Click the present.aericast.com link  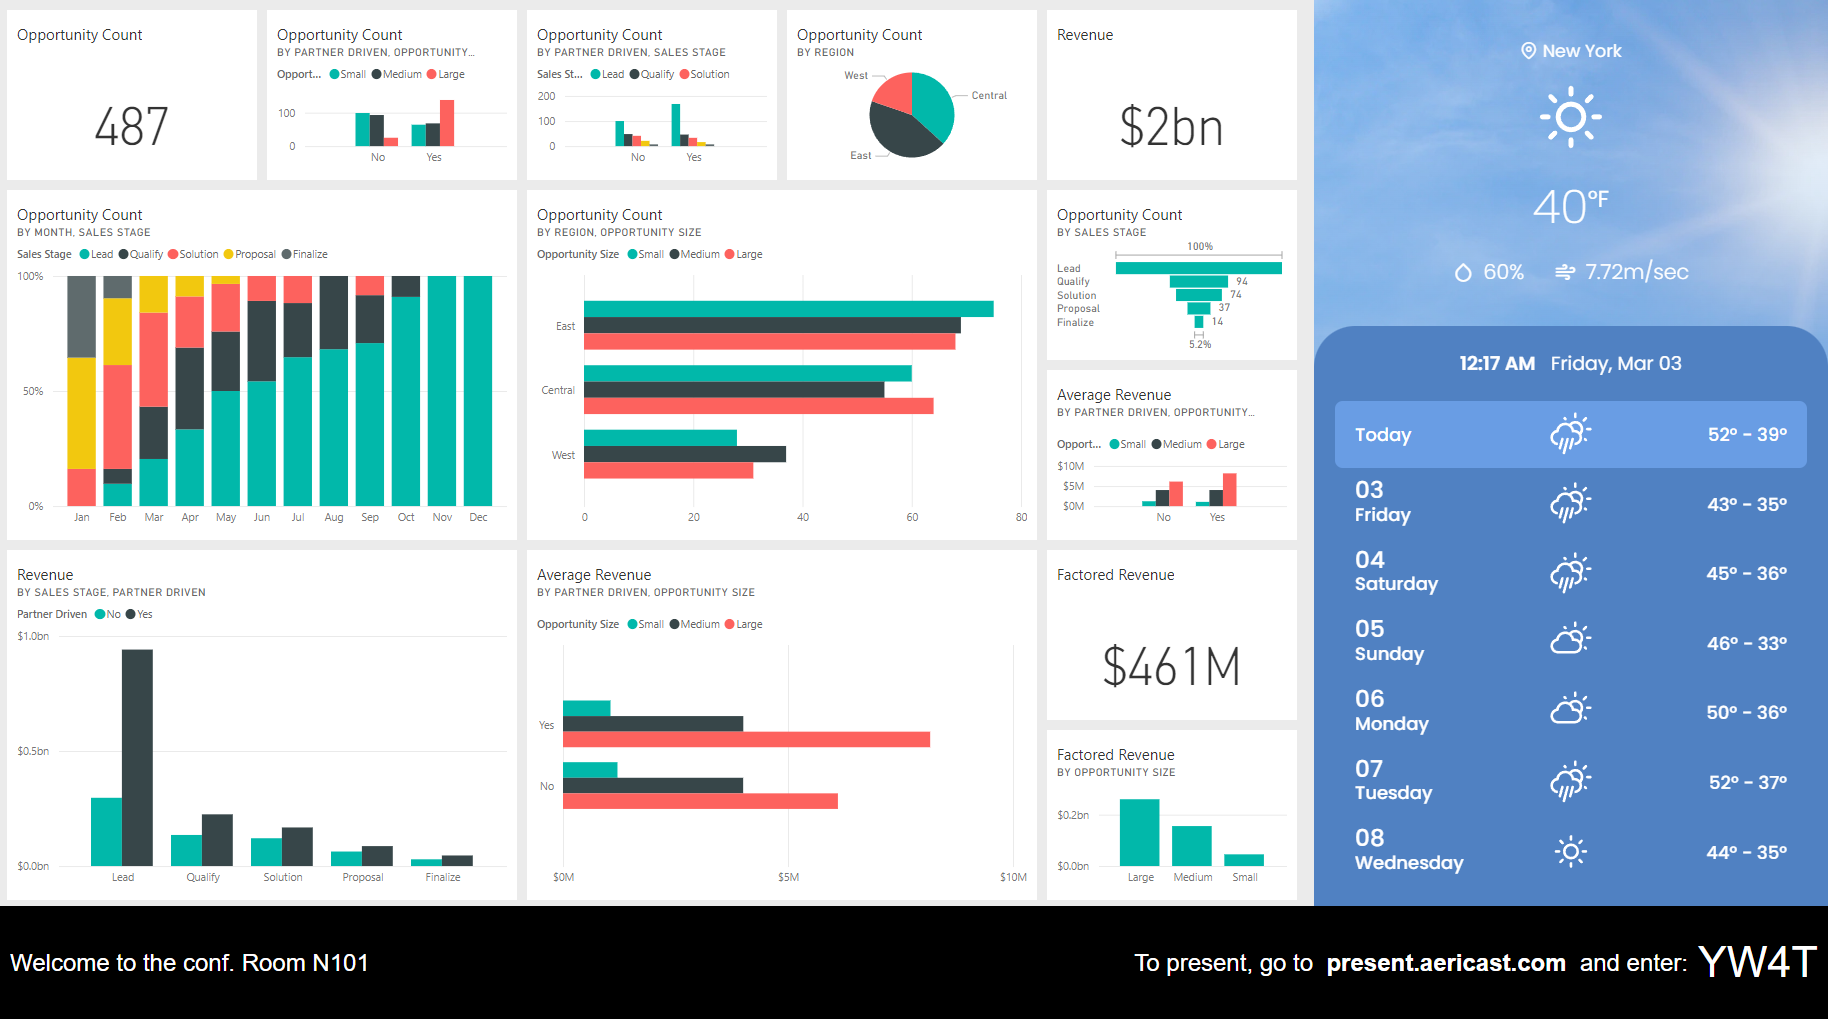coord(1445,963)
